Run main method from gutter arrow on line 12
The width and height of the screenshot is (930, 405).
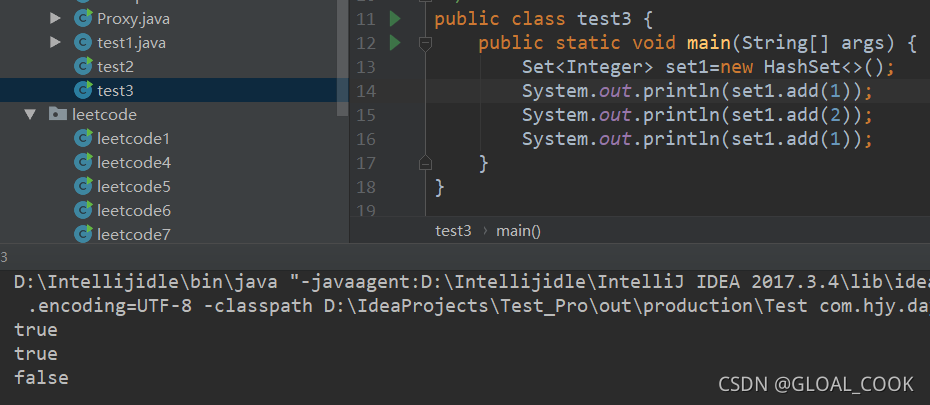(x=395, y=43)
